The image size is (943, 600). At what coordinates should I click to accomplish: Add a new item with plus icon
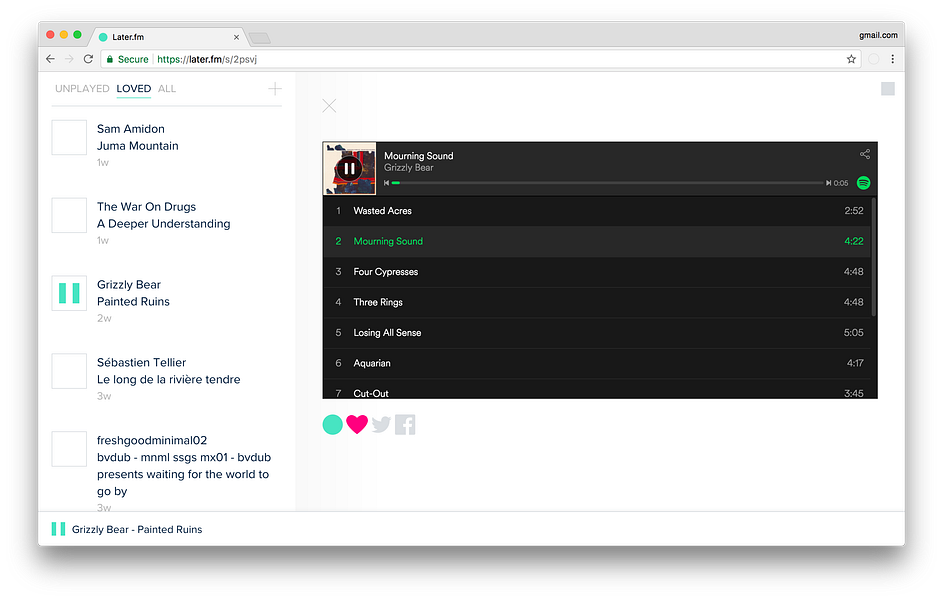click(x=275, y=89)
